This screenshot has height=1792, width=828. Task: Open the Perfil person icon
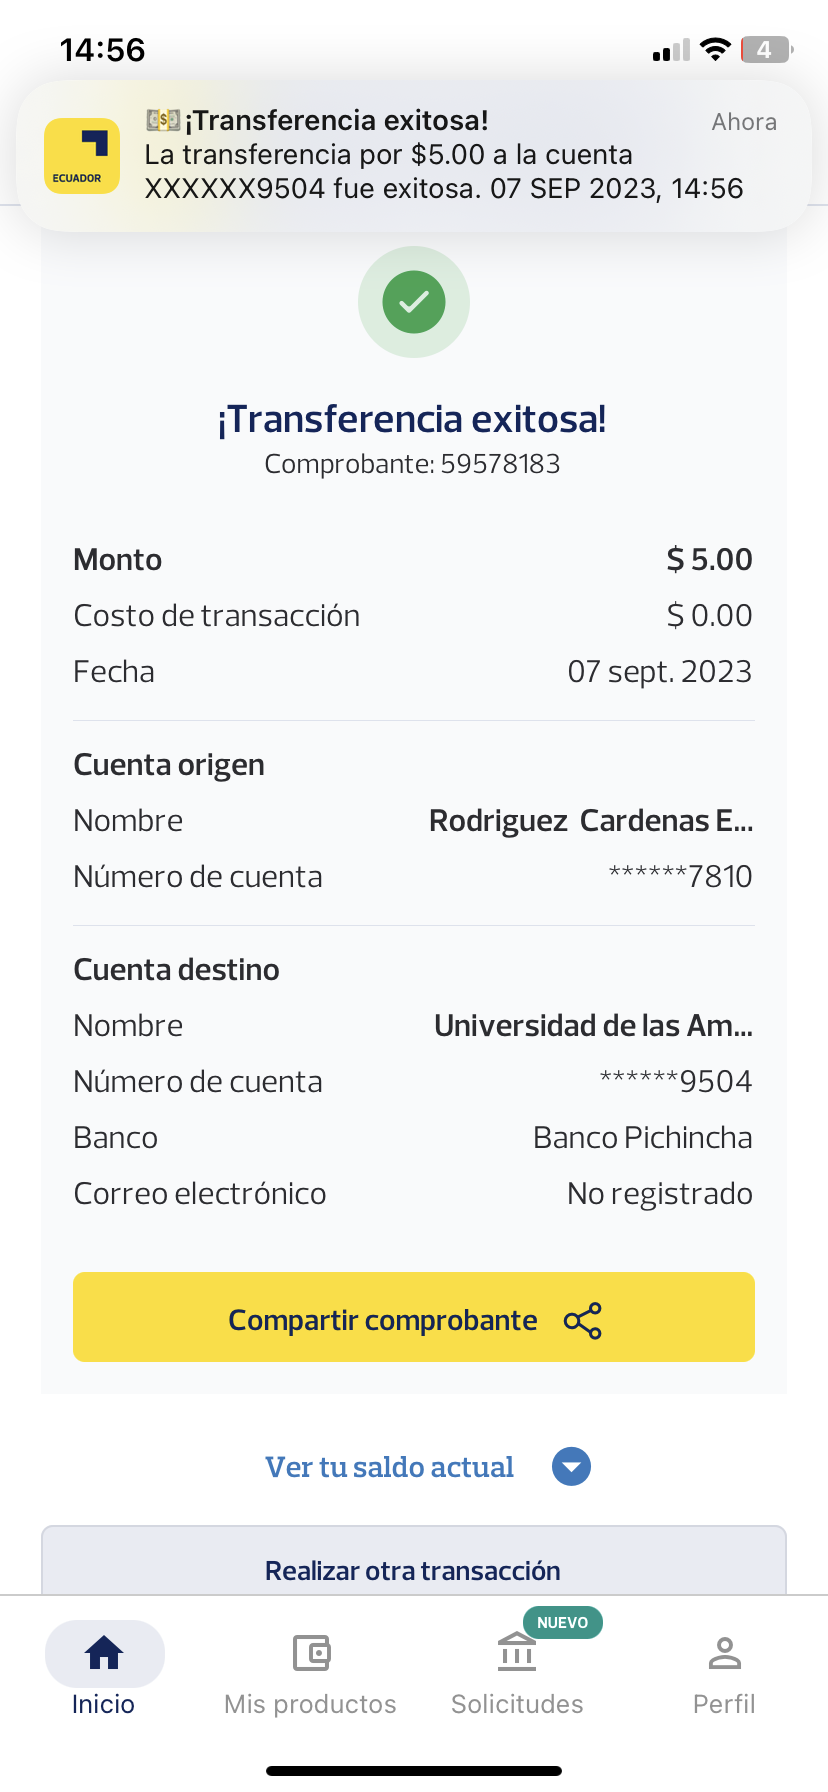(x=724, y=1653)
